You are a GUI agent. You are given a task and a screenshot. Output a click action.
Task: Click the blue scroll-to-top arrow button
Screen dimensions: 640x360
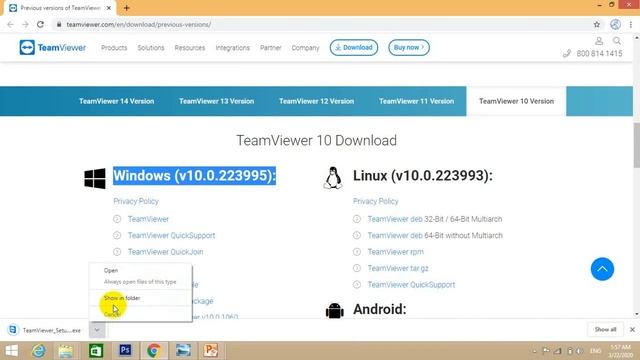[602, 269]
